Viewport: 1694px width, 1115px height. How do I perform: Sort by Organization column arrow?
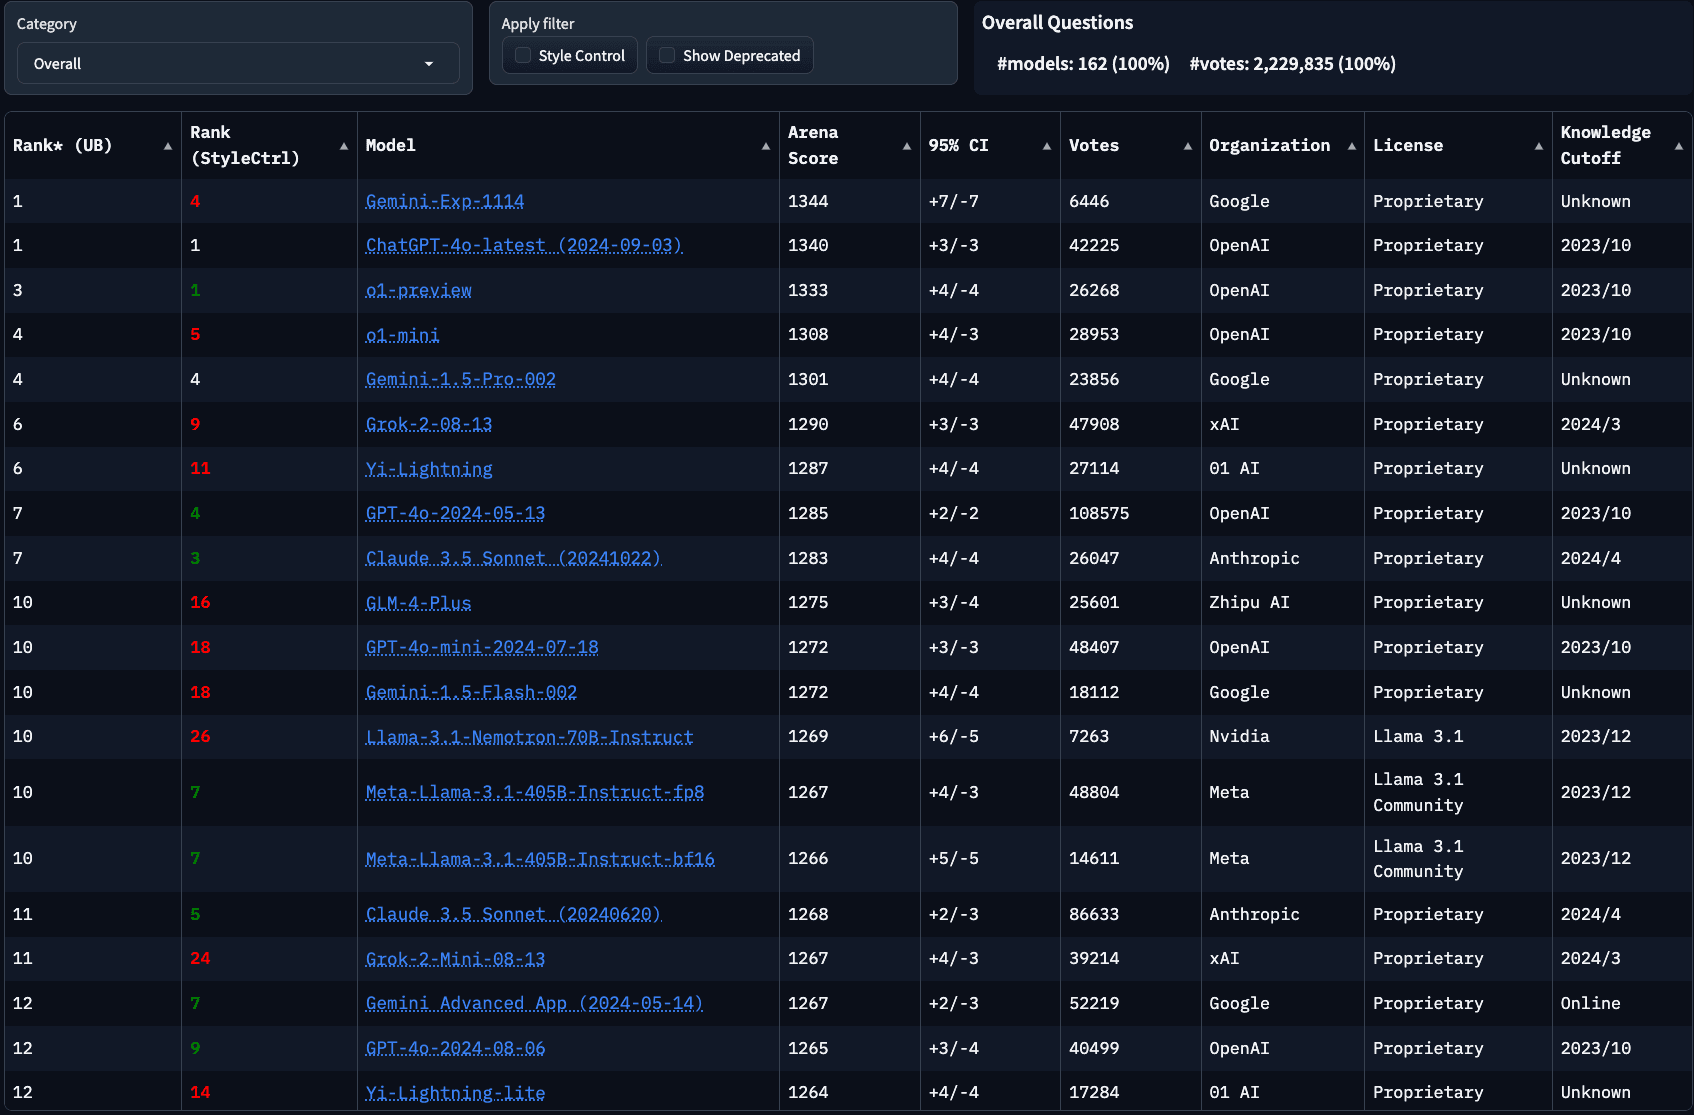point(1352,146)
